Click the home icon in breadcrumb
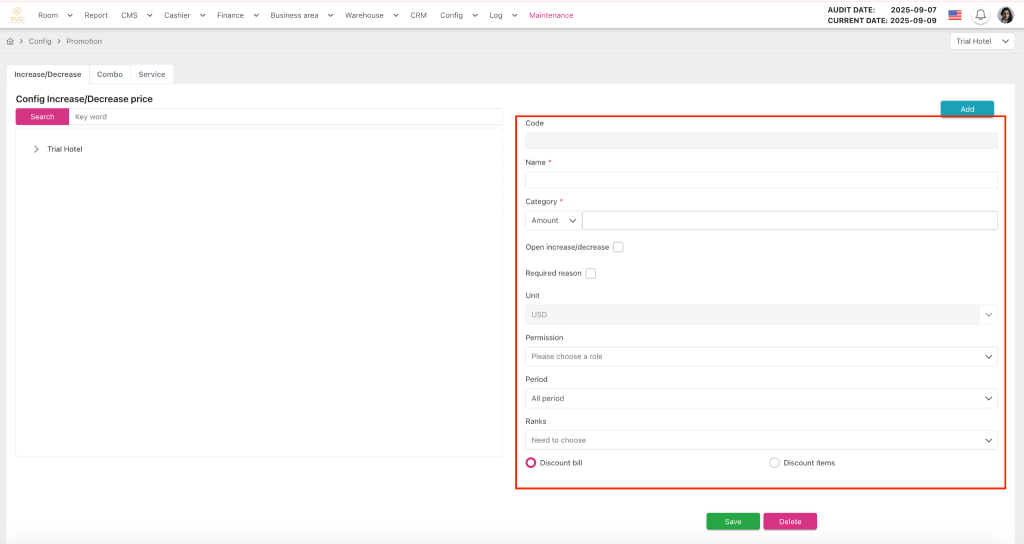The height and width of the screenshot is (544, 1024). (10, 41)
